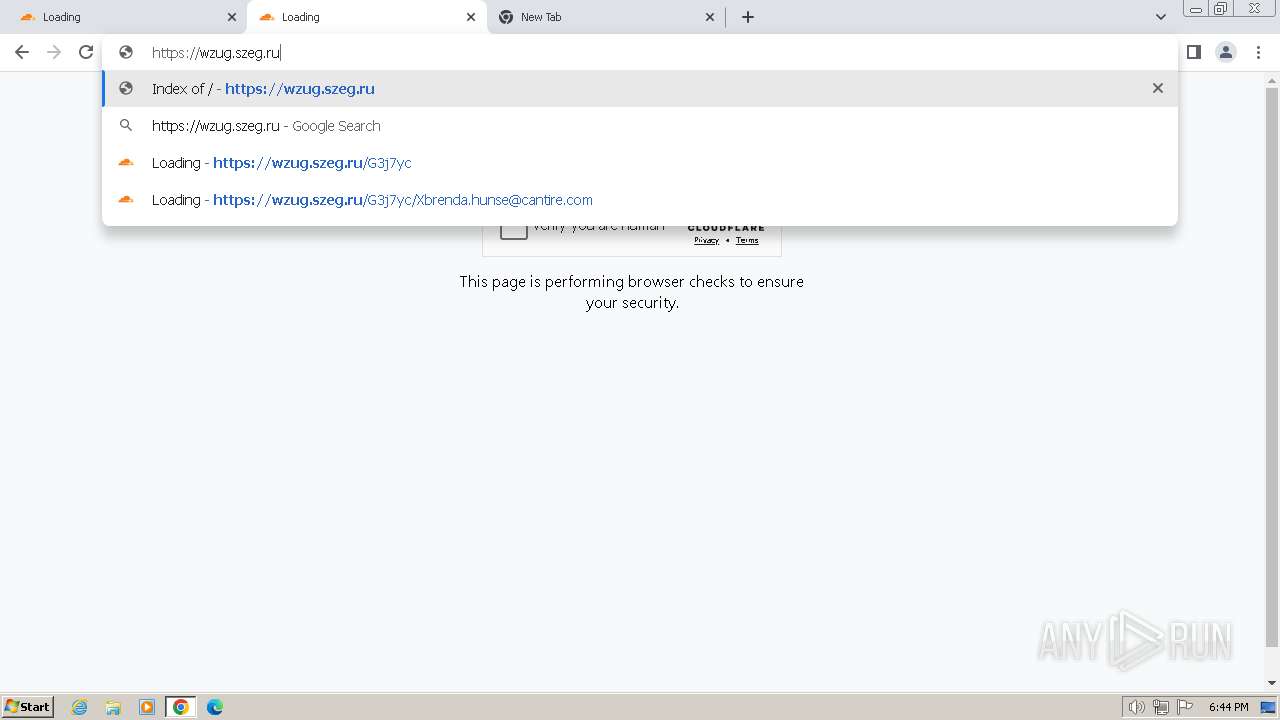Close the first Loading tab
1280x720 pixels.
[x=232, y=17]
